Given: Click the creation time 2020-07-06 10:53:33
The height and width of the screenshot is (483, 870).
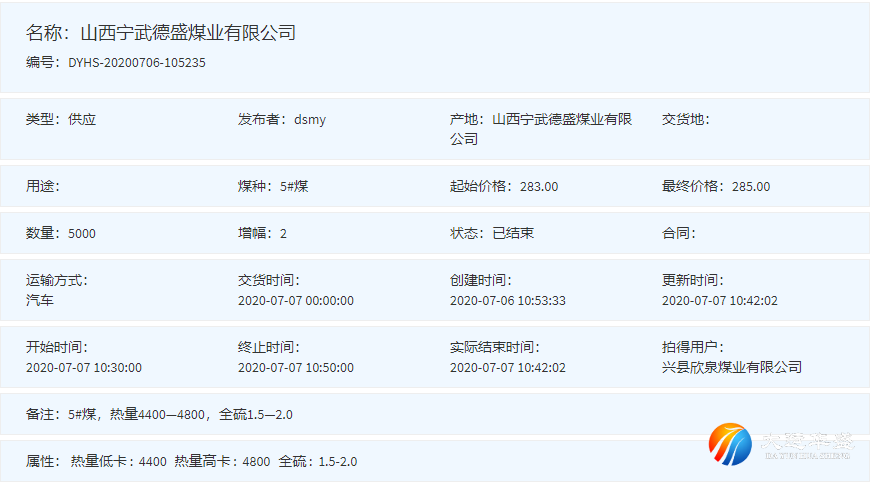Looking at the screenshot, I should click(x=508, y=300).
